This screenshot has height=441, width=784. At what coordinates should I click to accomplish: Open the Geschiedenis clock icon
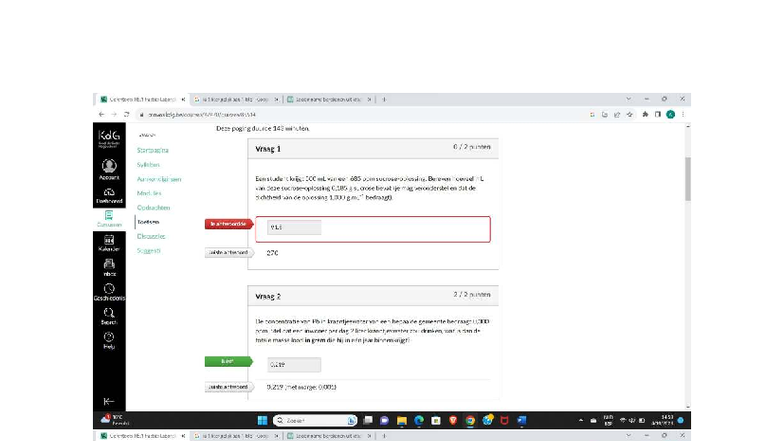109,291
